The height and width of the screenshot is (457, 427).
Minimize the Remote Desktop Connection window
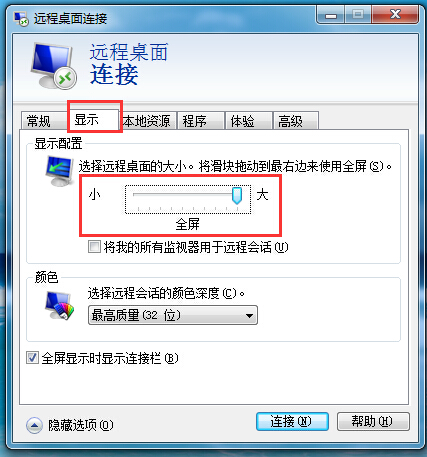[331, 15]
